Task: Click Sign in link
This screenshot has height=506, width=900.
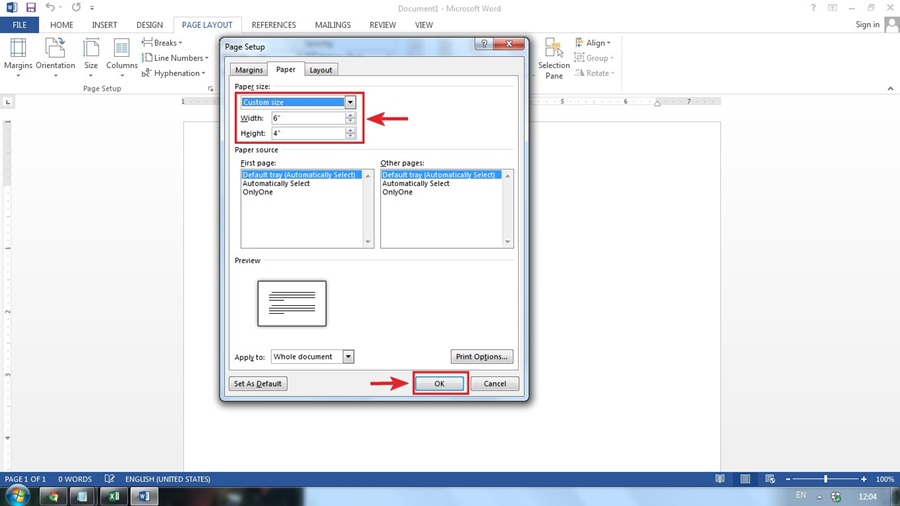Action: pyautogui.click(x=867, y=24)
